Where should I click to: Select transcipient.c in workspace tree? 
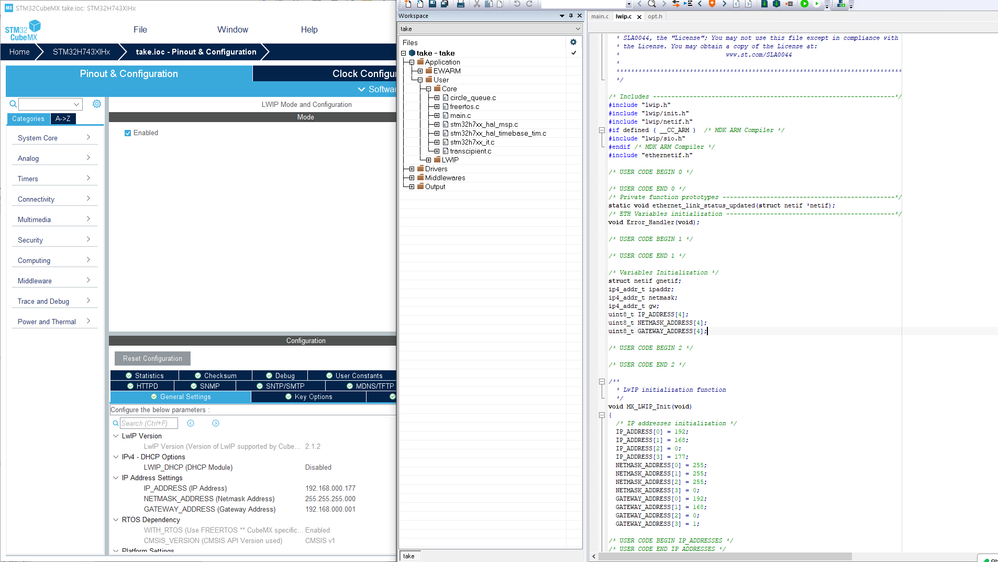point(470,151)
